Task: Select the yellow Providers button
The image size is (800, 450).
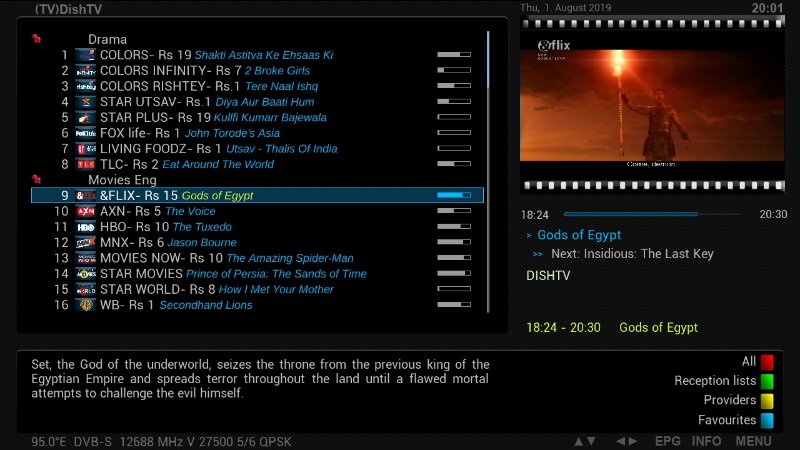Action: (767, 401)
